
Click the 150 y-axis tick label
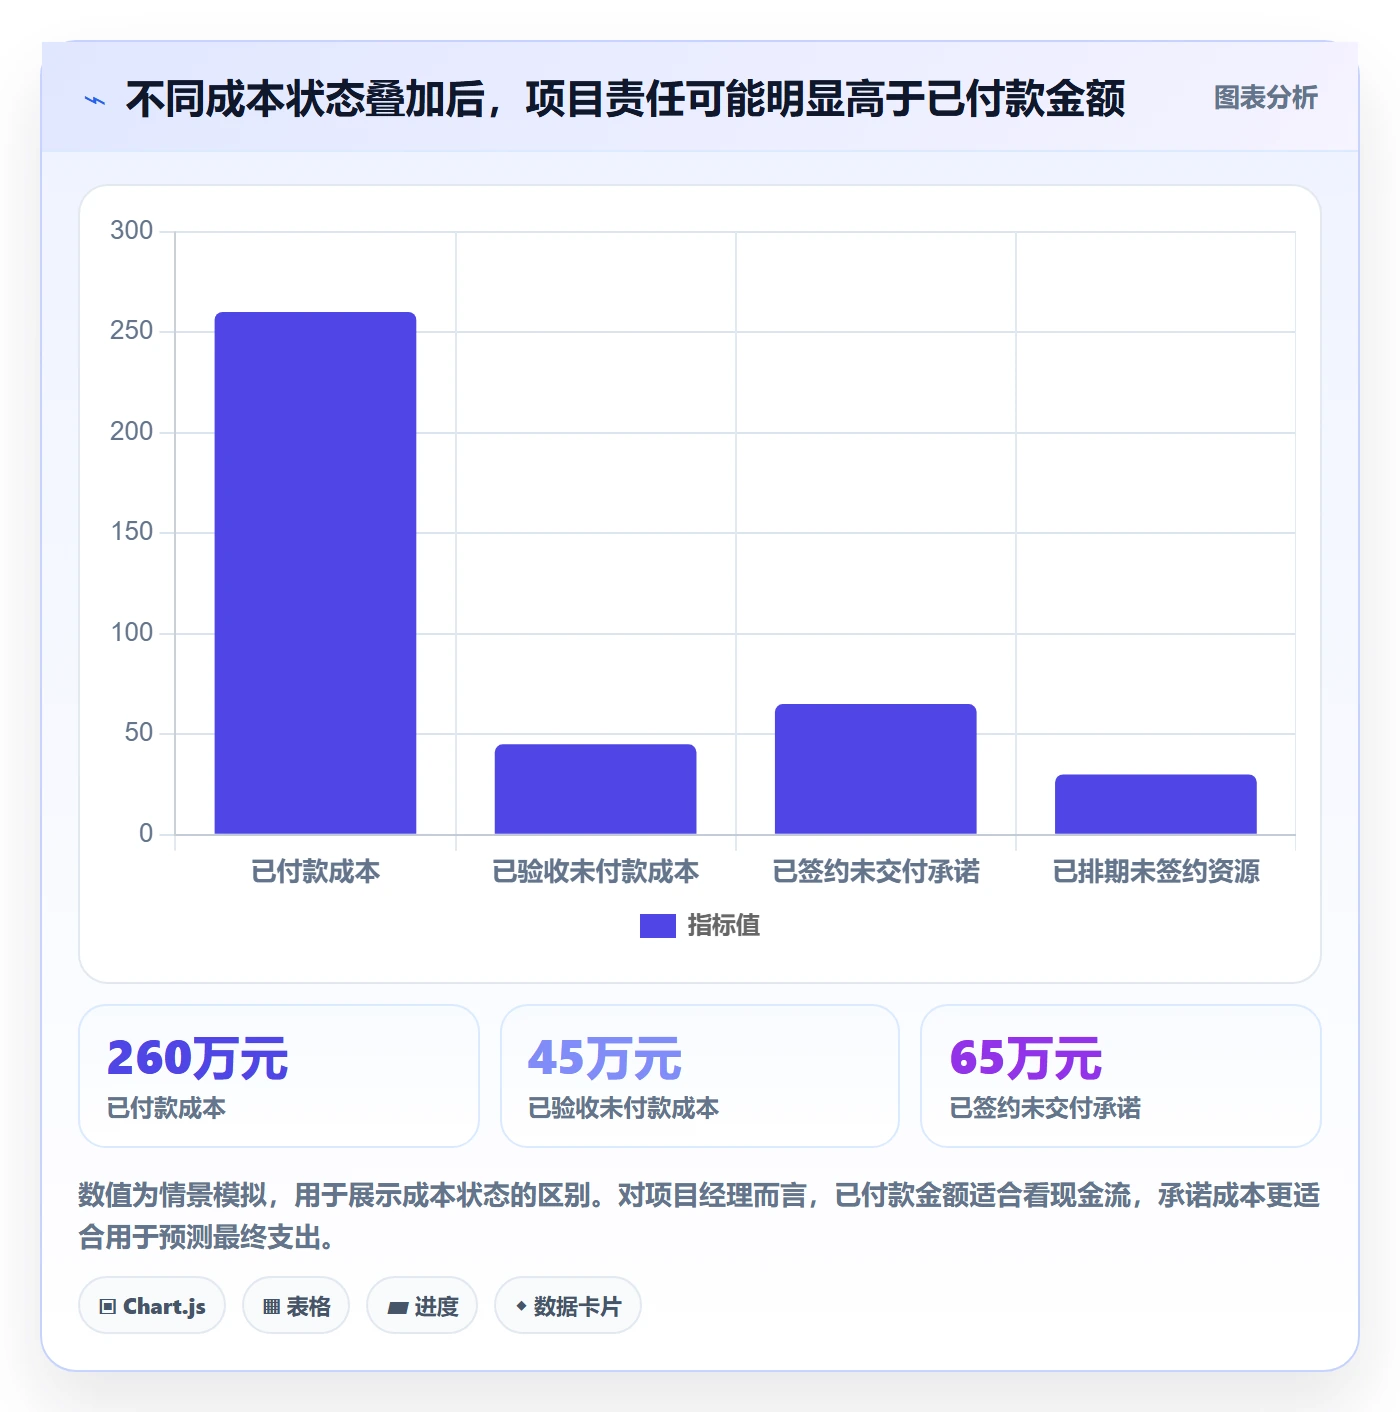(132, 532)
